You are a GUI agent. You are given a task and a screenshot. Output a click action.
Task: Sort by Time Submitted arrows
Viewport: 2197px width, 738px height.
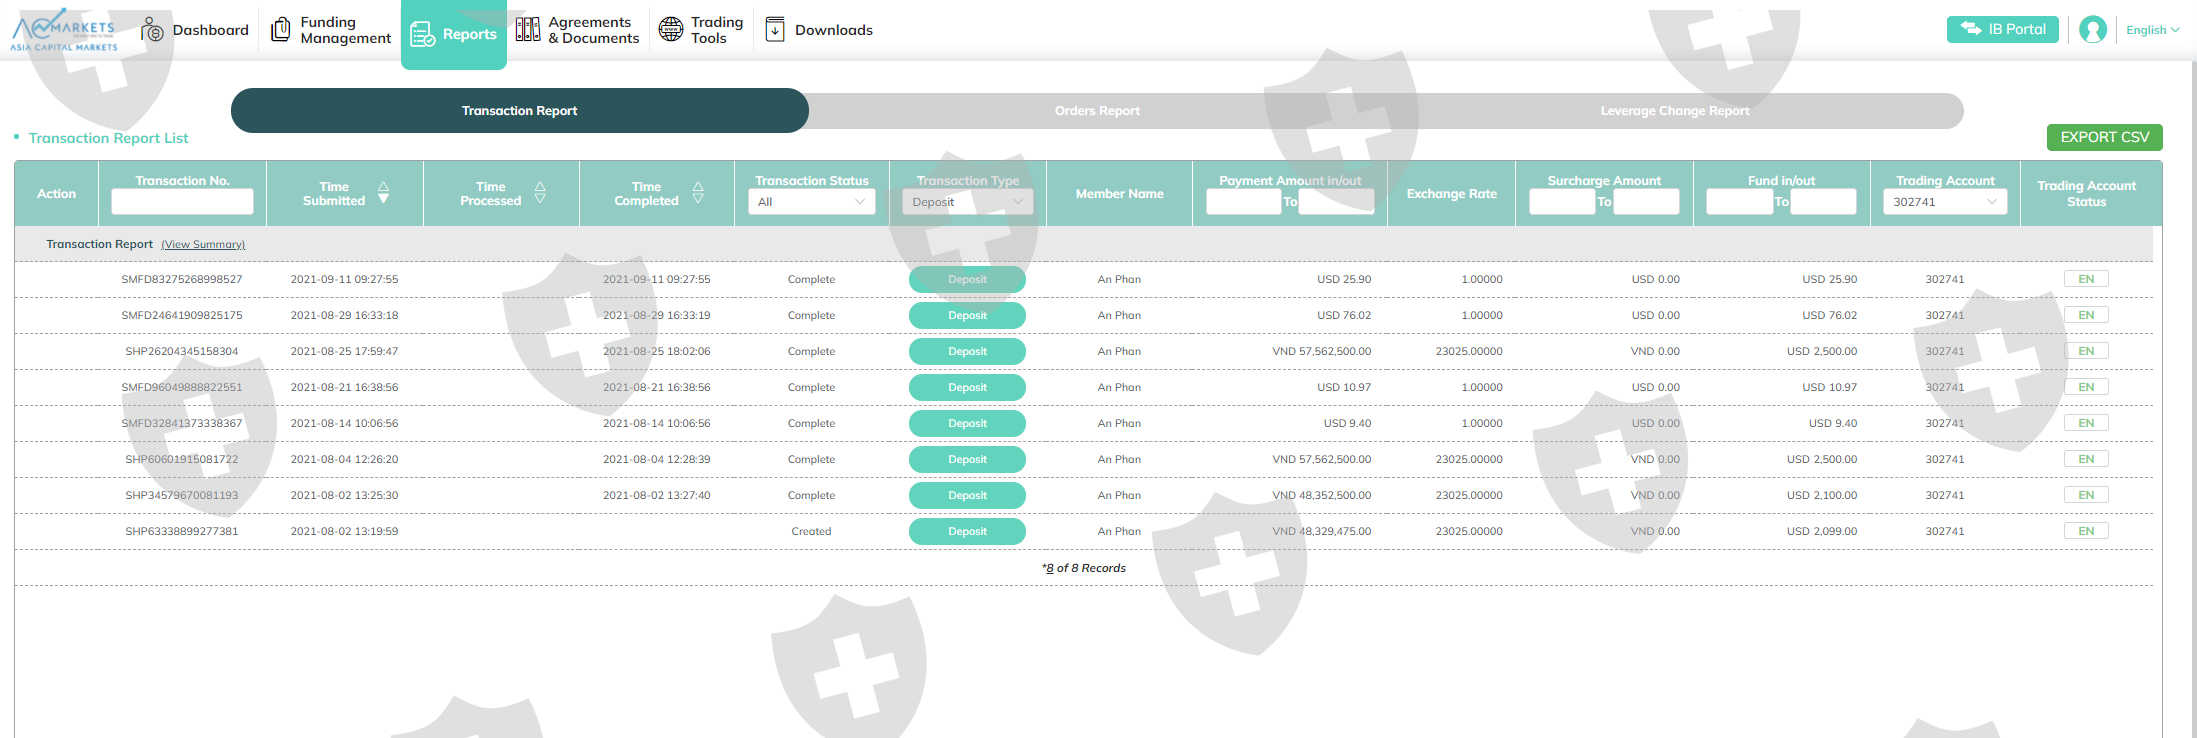coord(383,193)
